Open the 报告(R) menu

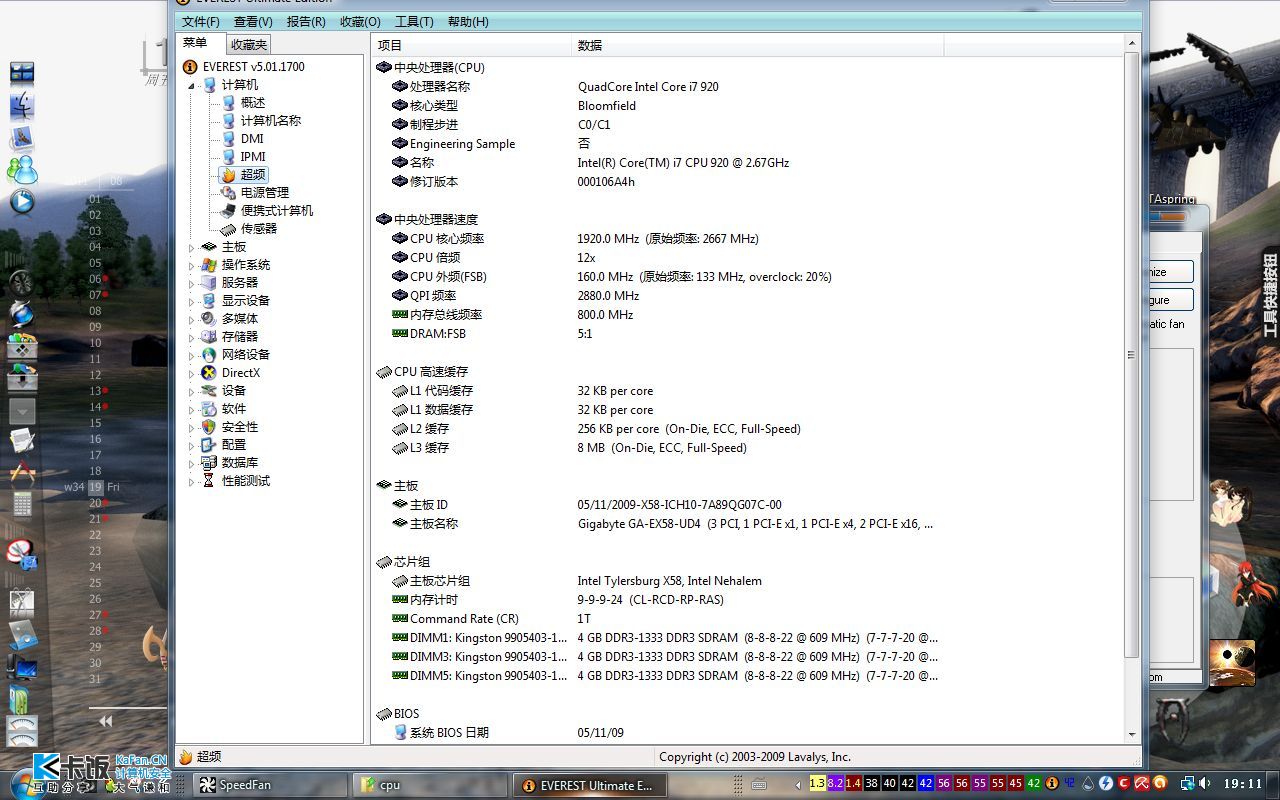306,21
